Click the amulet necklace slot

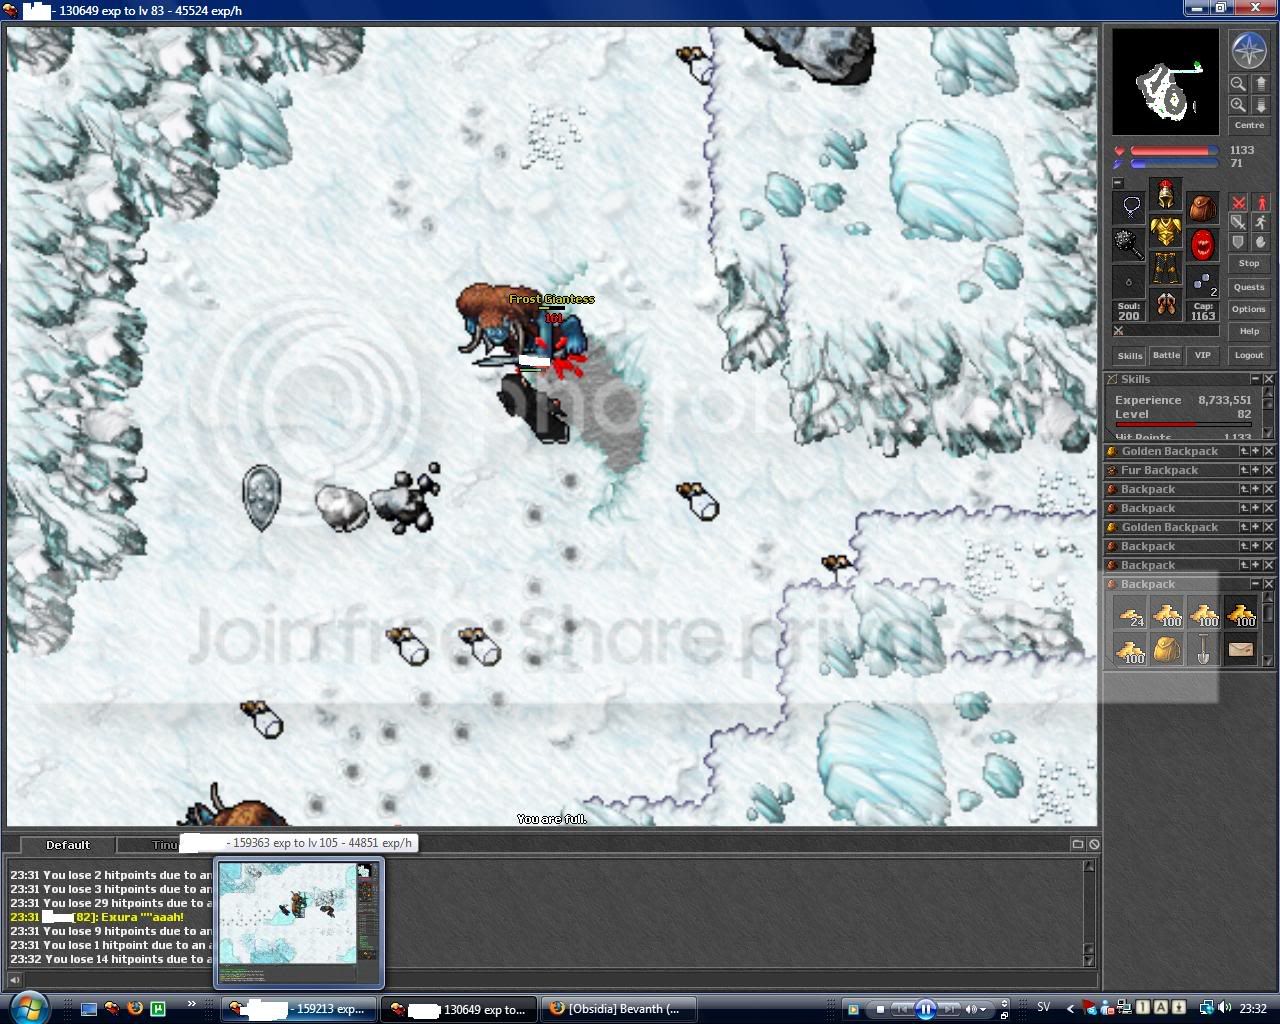click(x=1131, y=207)
